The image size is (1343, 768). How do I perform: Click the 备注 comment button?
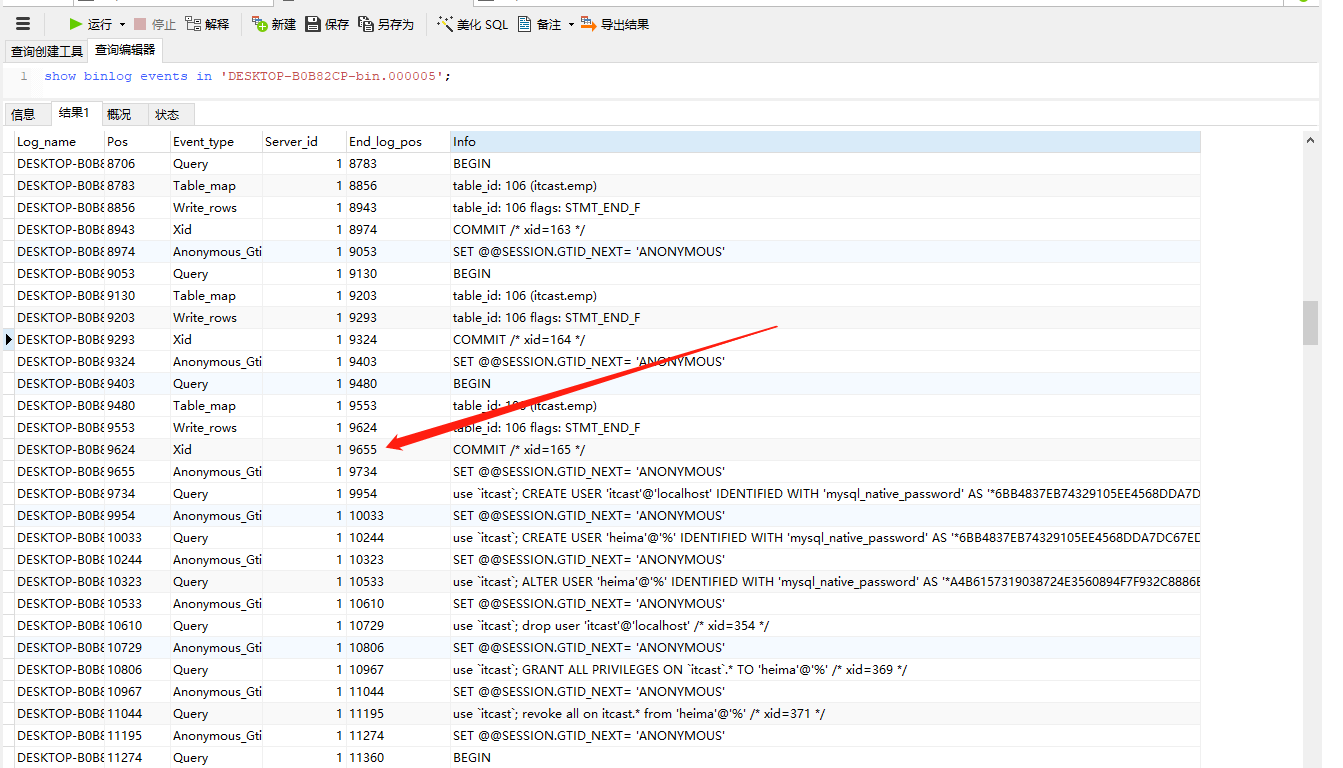pyautogui.click(x=539, y=24)
